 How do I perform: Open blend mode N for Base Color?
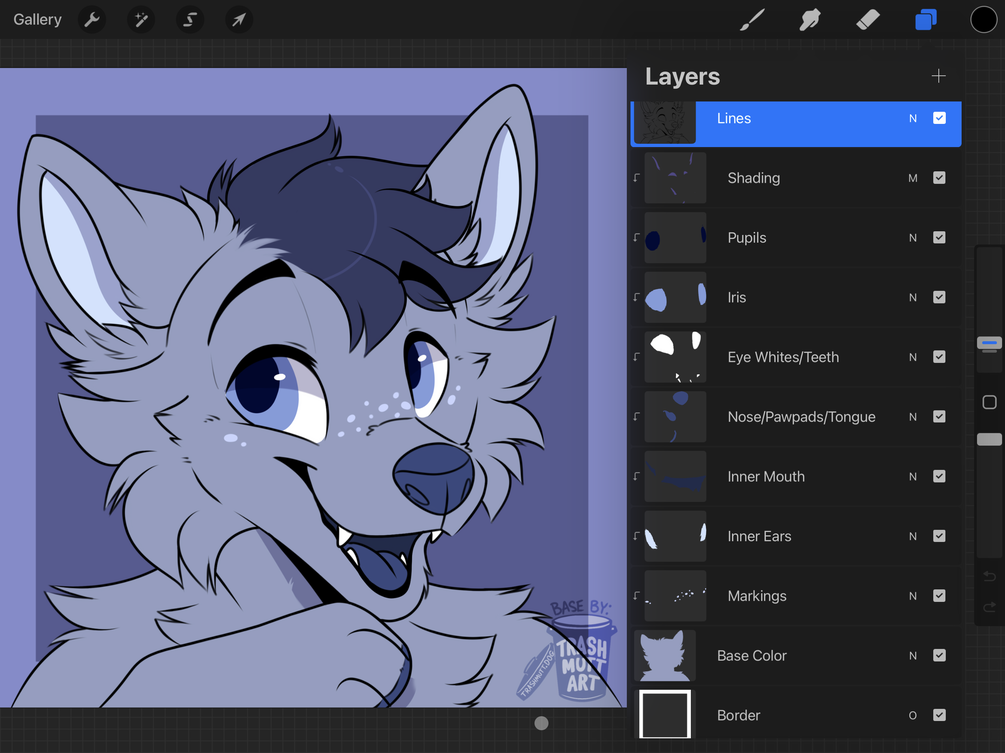pyautogui.click(x=913, y=656)
